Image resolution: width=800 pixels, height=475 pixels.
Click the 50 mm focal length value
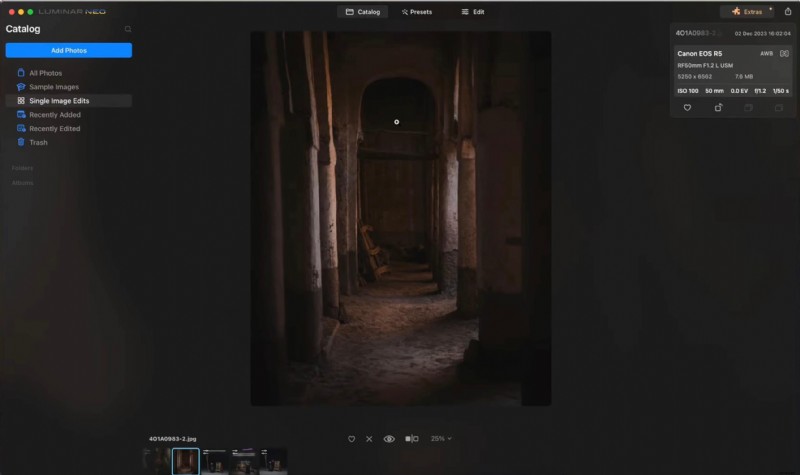(x=714, y=91)
